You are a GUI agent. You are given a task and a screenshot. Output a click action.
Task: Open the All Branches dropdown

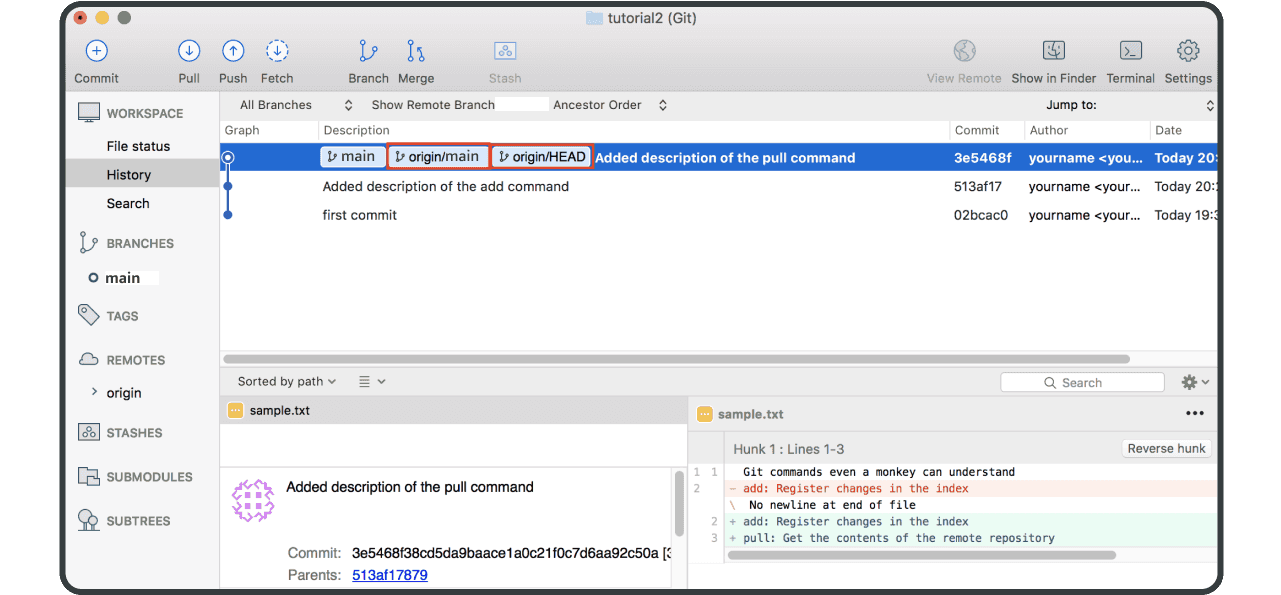(296, 105)
